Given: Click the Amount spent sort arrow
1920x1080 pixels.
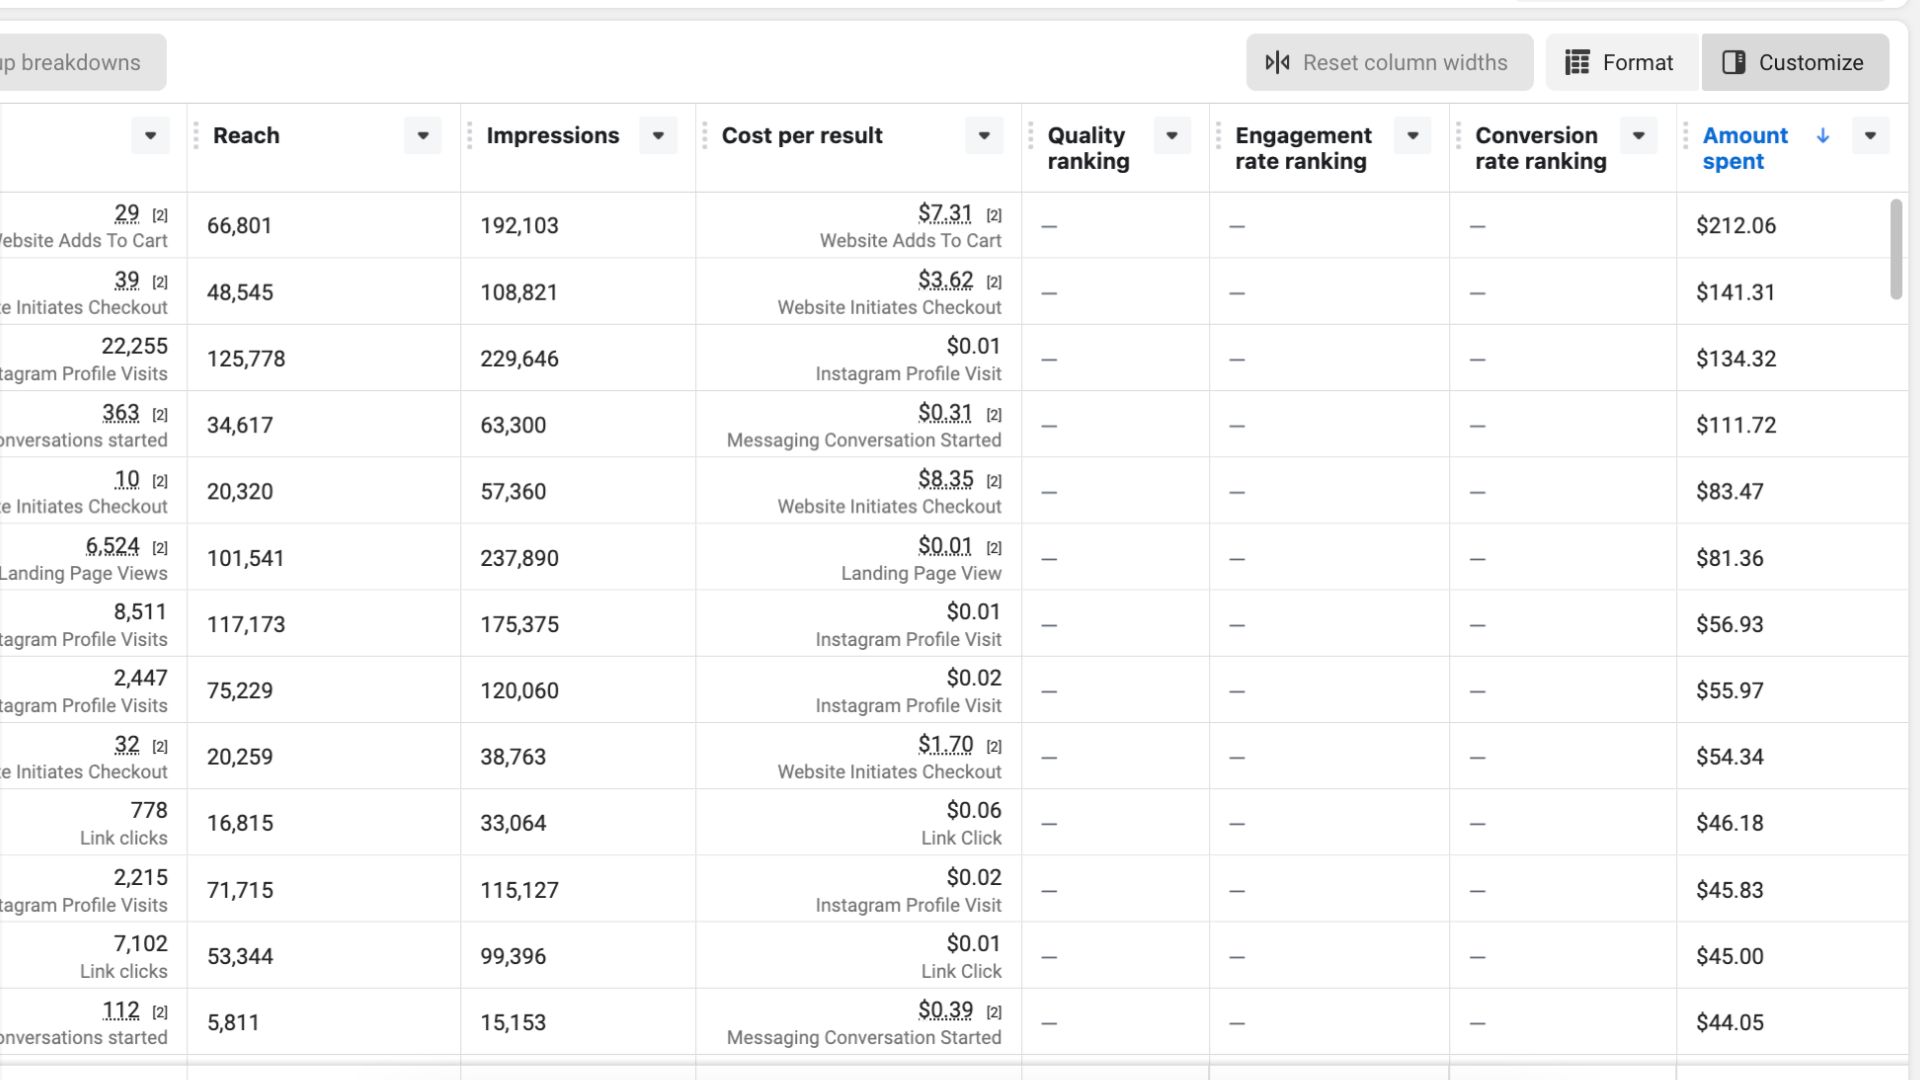Looking at the screenshot, I should [x=1823, y=136].
